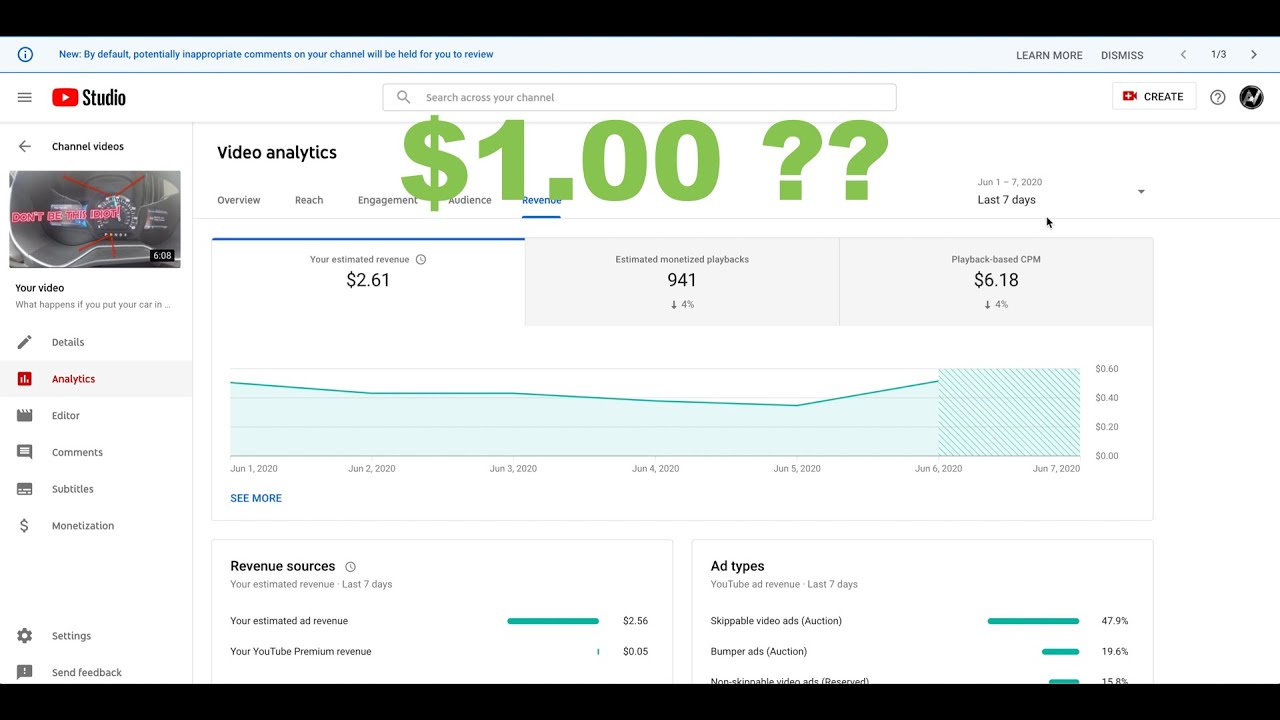Click the CREATE button
The width and height of the screenshot is (1280, 720).
click(1153, 97)
